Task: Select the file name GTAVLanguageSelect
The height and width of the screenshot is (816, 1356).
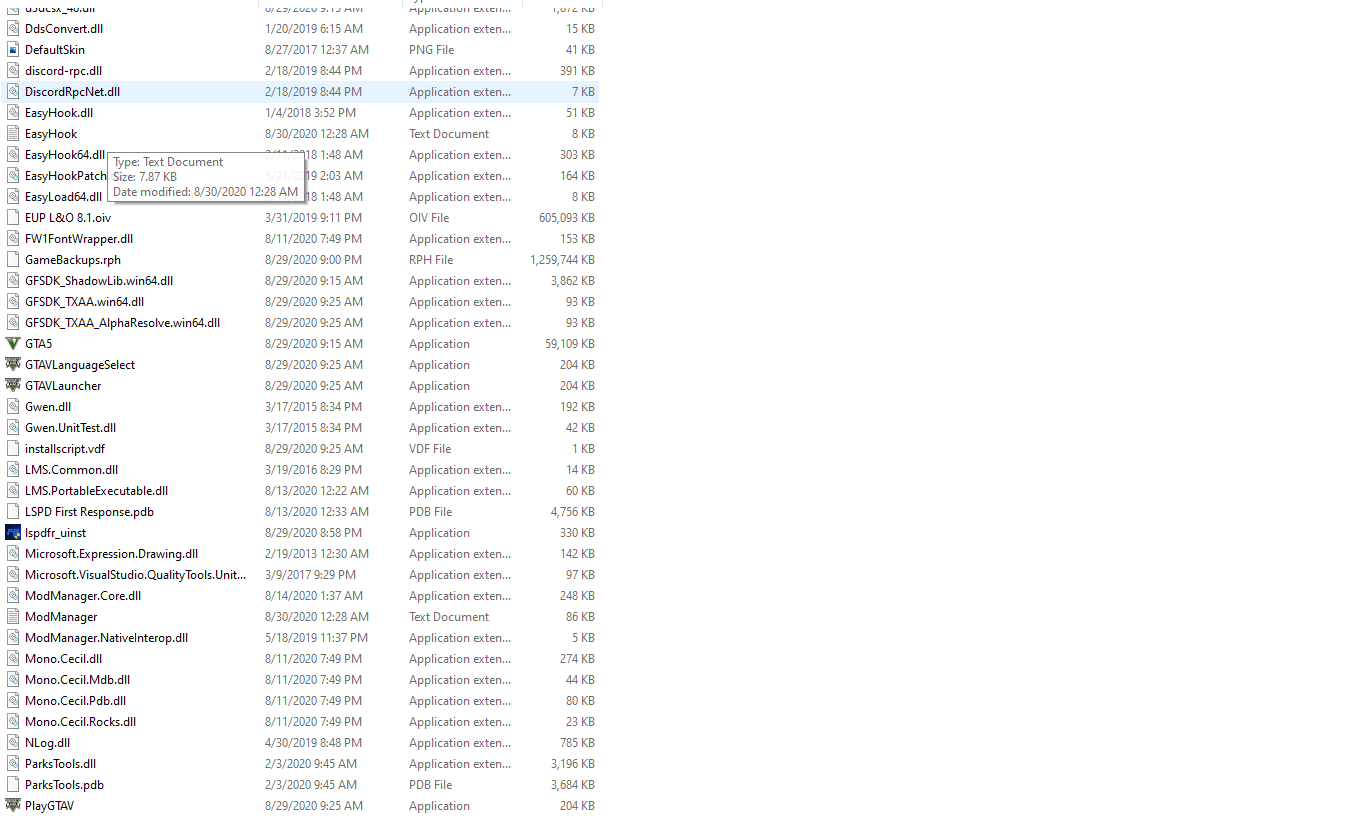Action: click(80, 365)
